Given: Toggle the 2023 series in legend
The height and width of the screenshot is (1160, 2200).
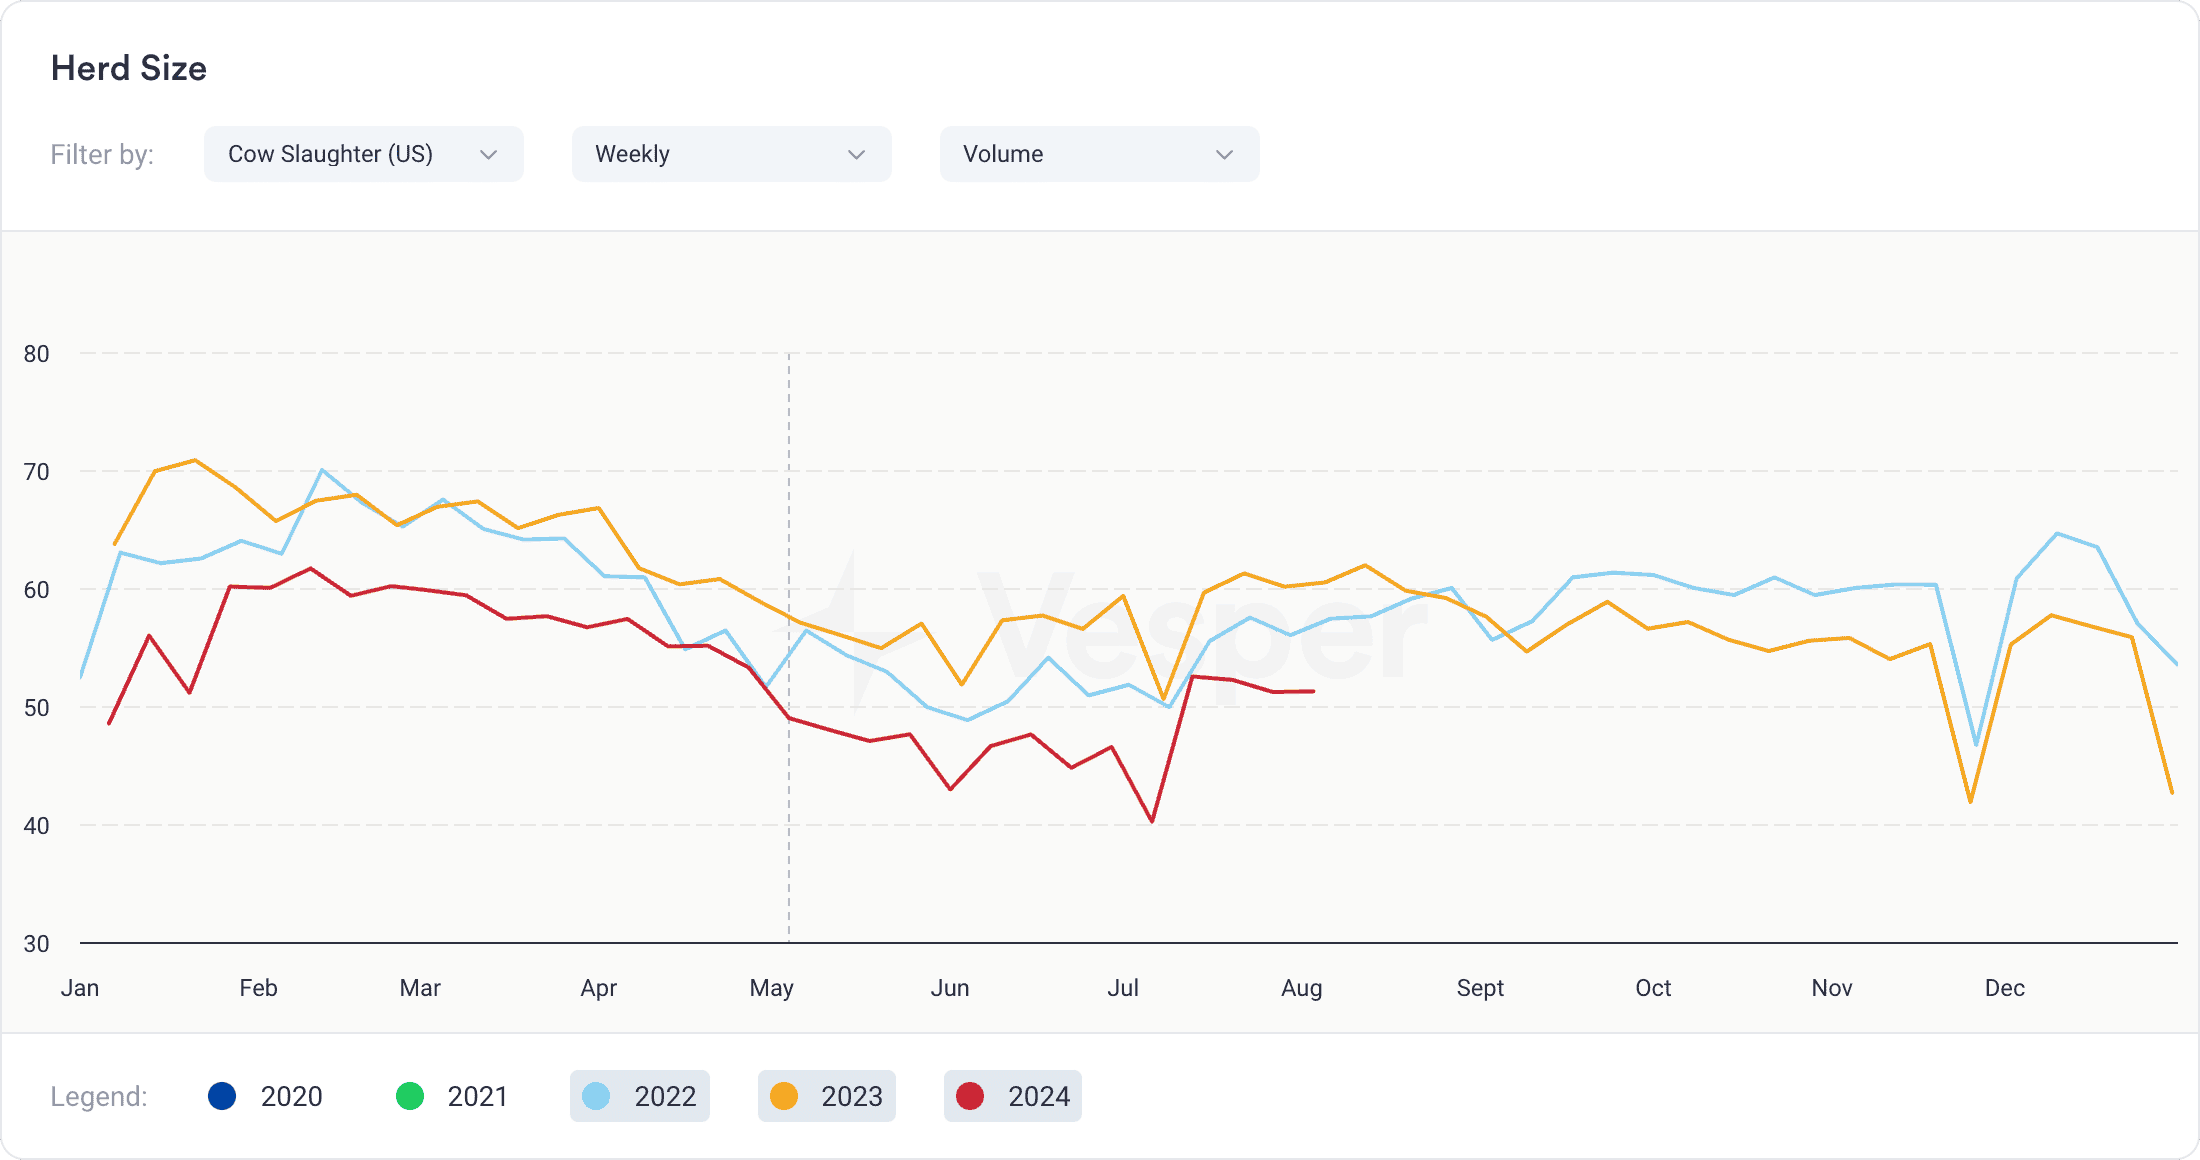Looking at the screenshot, I should pos(827,1096).
